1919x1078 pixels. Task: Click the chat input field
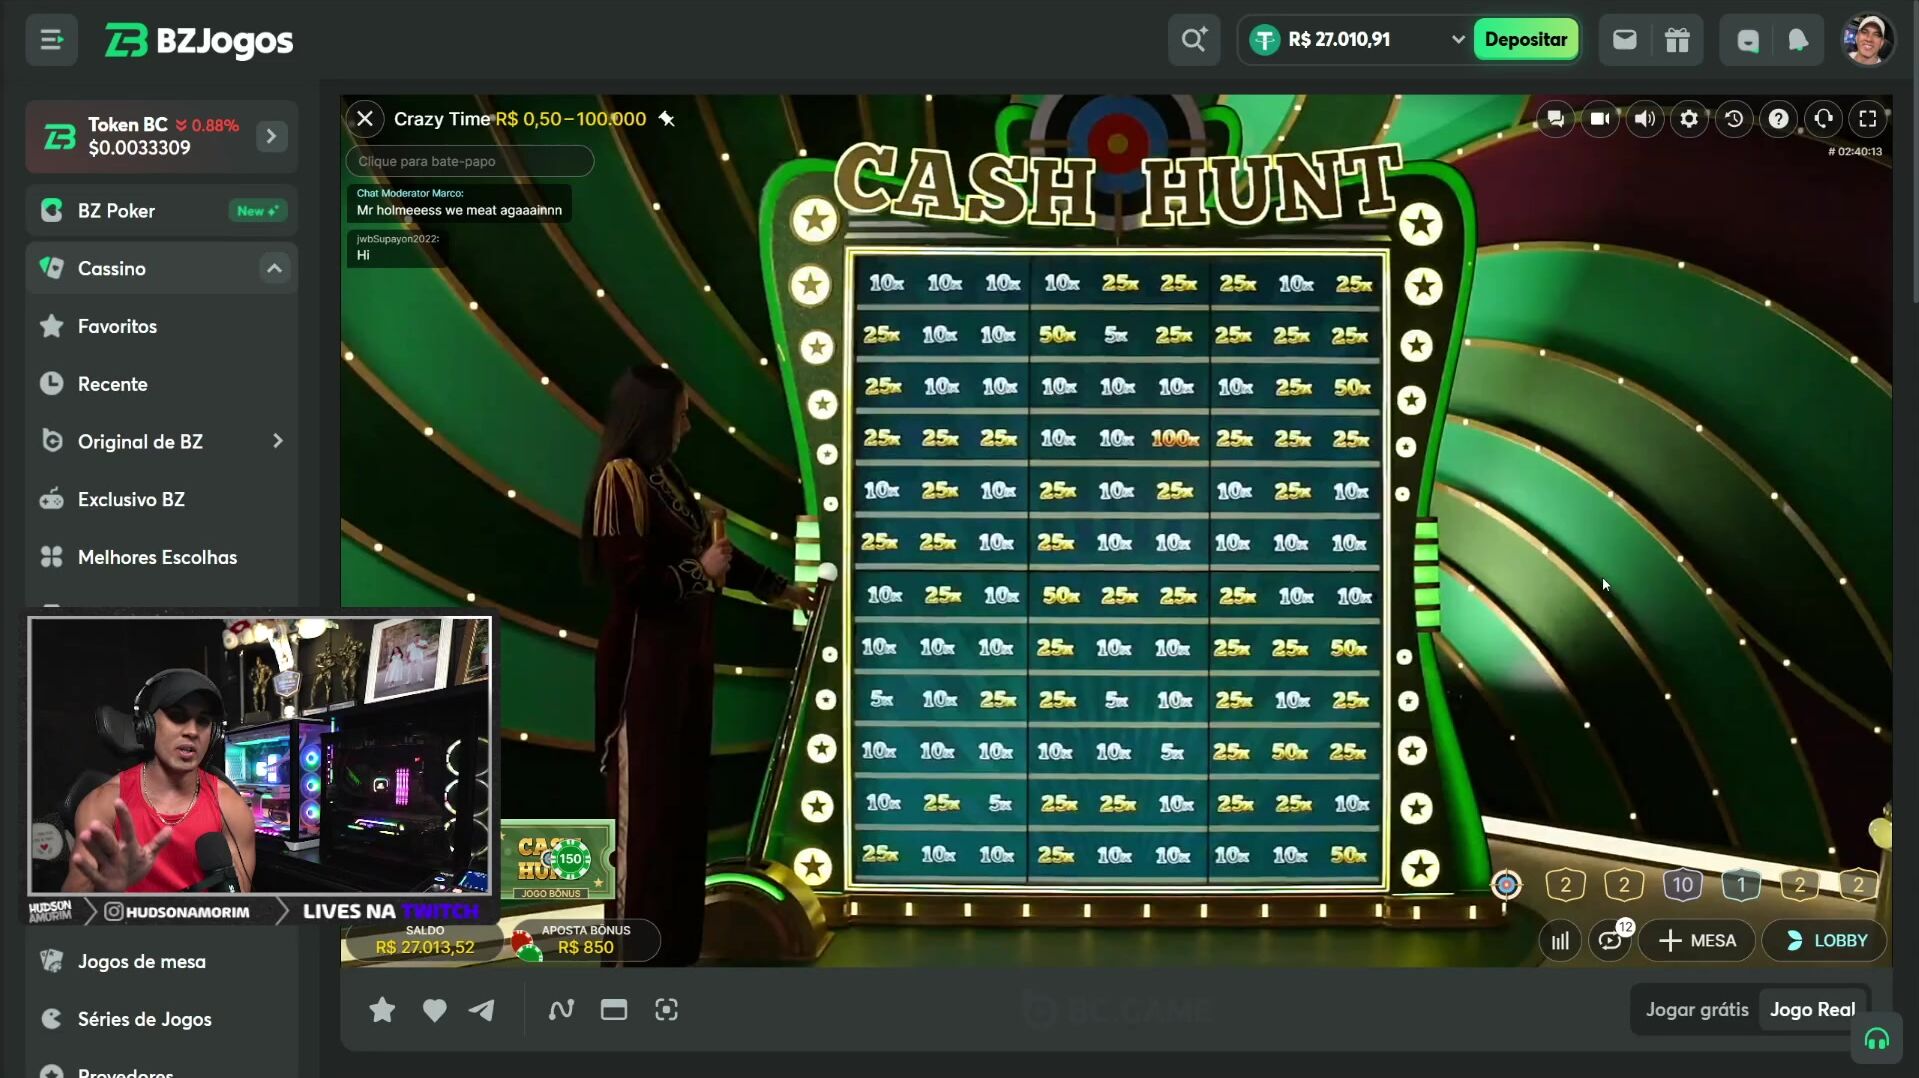coord(470,161)
